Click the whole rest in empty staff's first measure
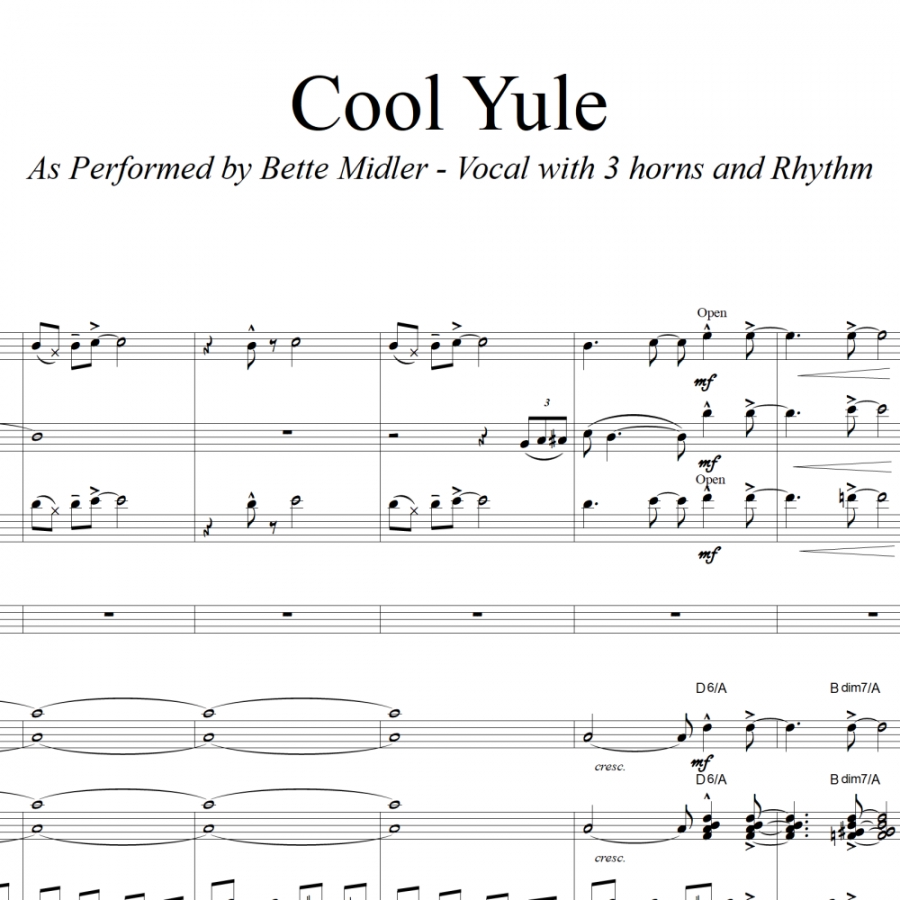Viewport: 900px width, 900px height. point(108,614)
